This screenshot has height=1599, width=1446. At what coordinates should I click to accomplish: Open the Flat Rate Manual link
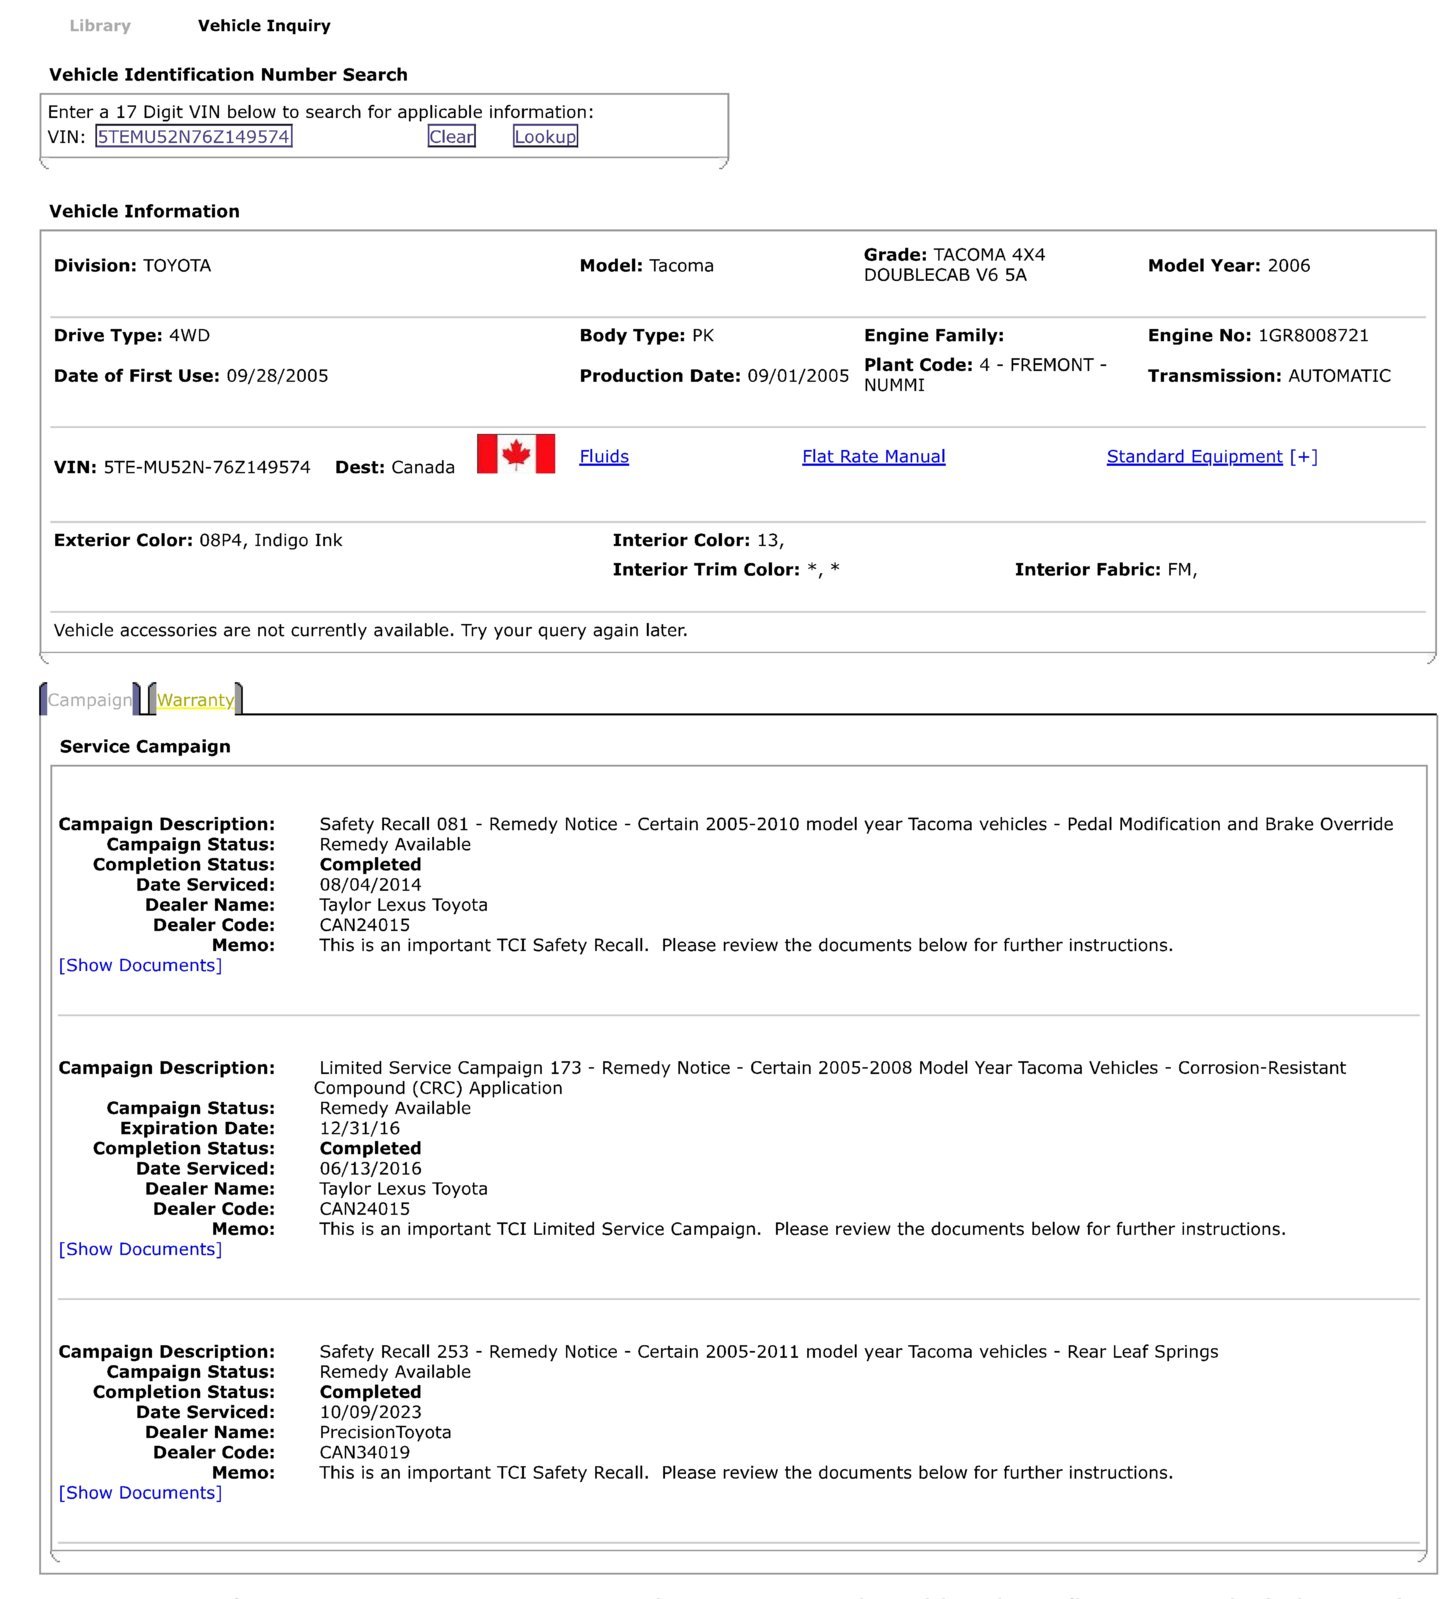pos(873,457)
